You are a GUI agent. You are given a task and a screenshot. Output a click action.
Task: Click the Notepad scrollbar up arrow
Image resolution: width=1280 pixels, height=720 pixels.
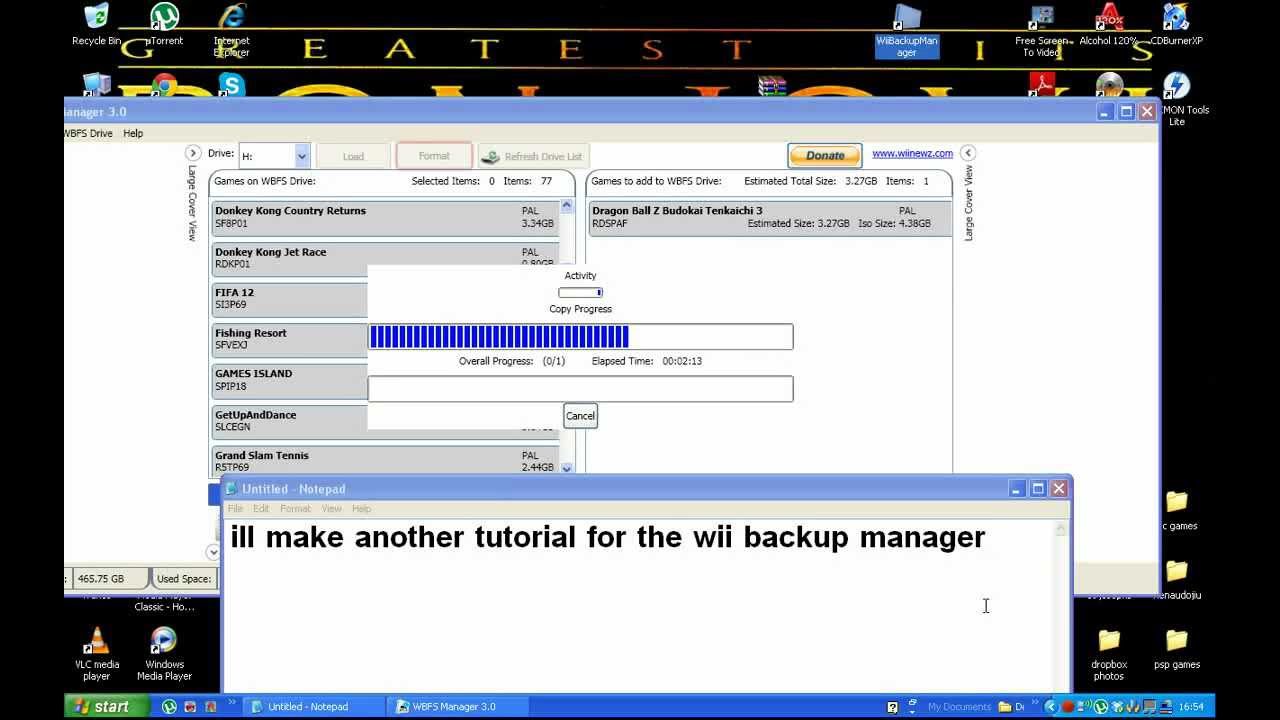(1061, 527)
